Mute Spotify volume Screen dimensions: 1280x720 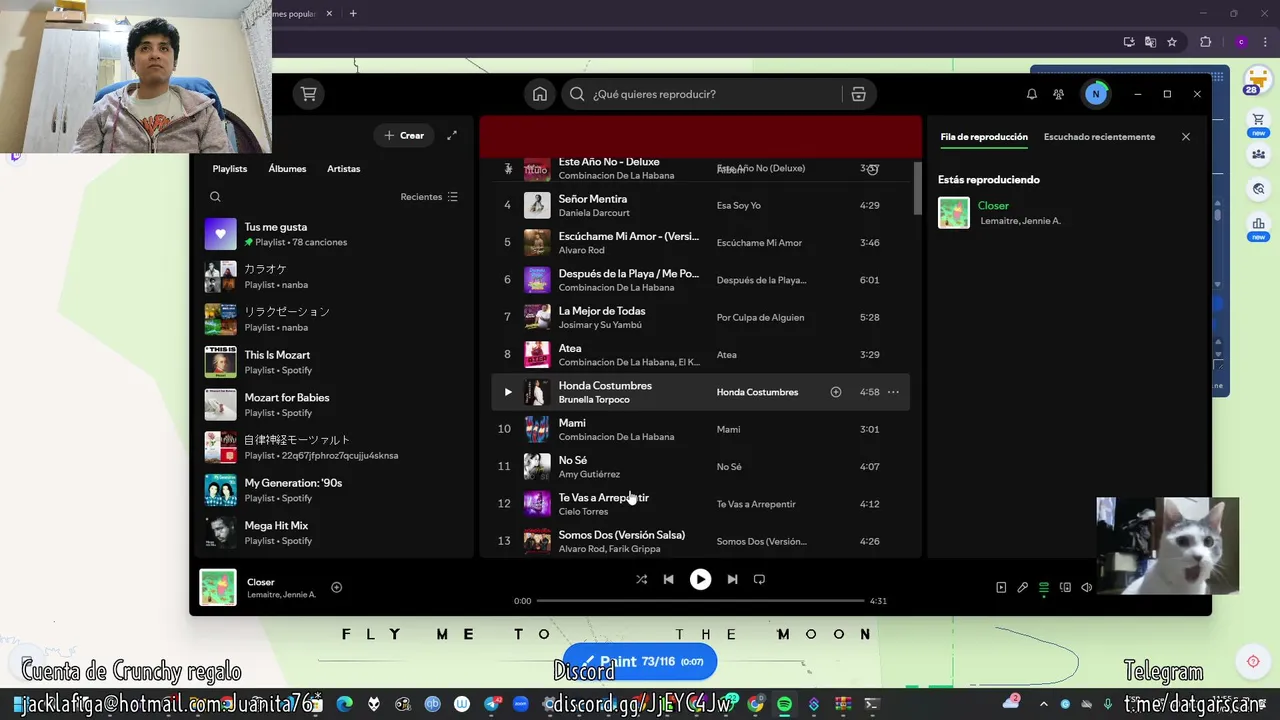pyautogui.click(x=1087, y=588)
